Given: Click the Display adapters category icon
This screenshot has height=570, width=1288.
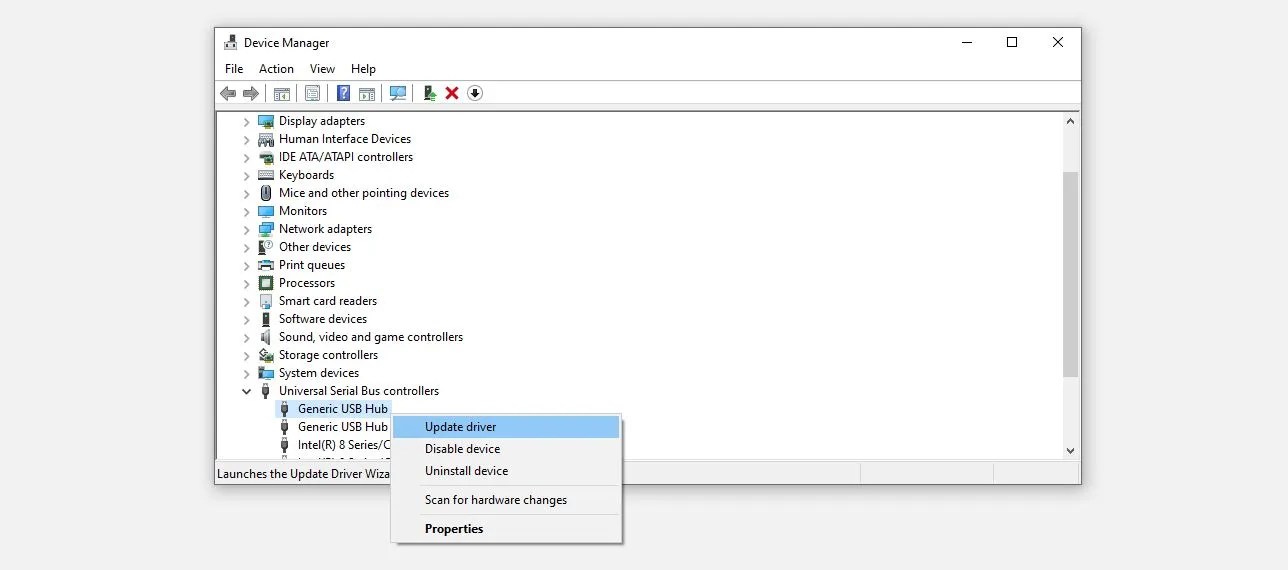Looking at the screenshot, I should click(x=266, y=121).
